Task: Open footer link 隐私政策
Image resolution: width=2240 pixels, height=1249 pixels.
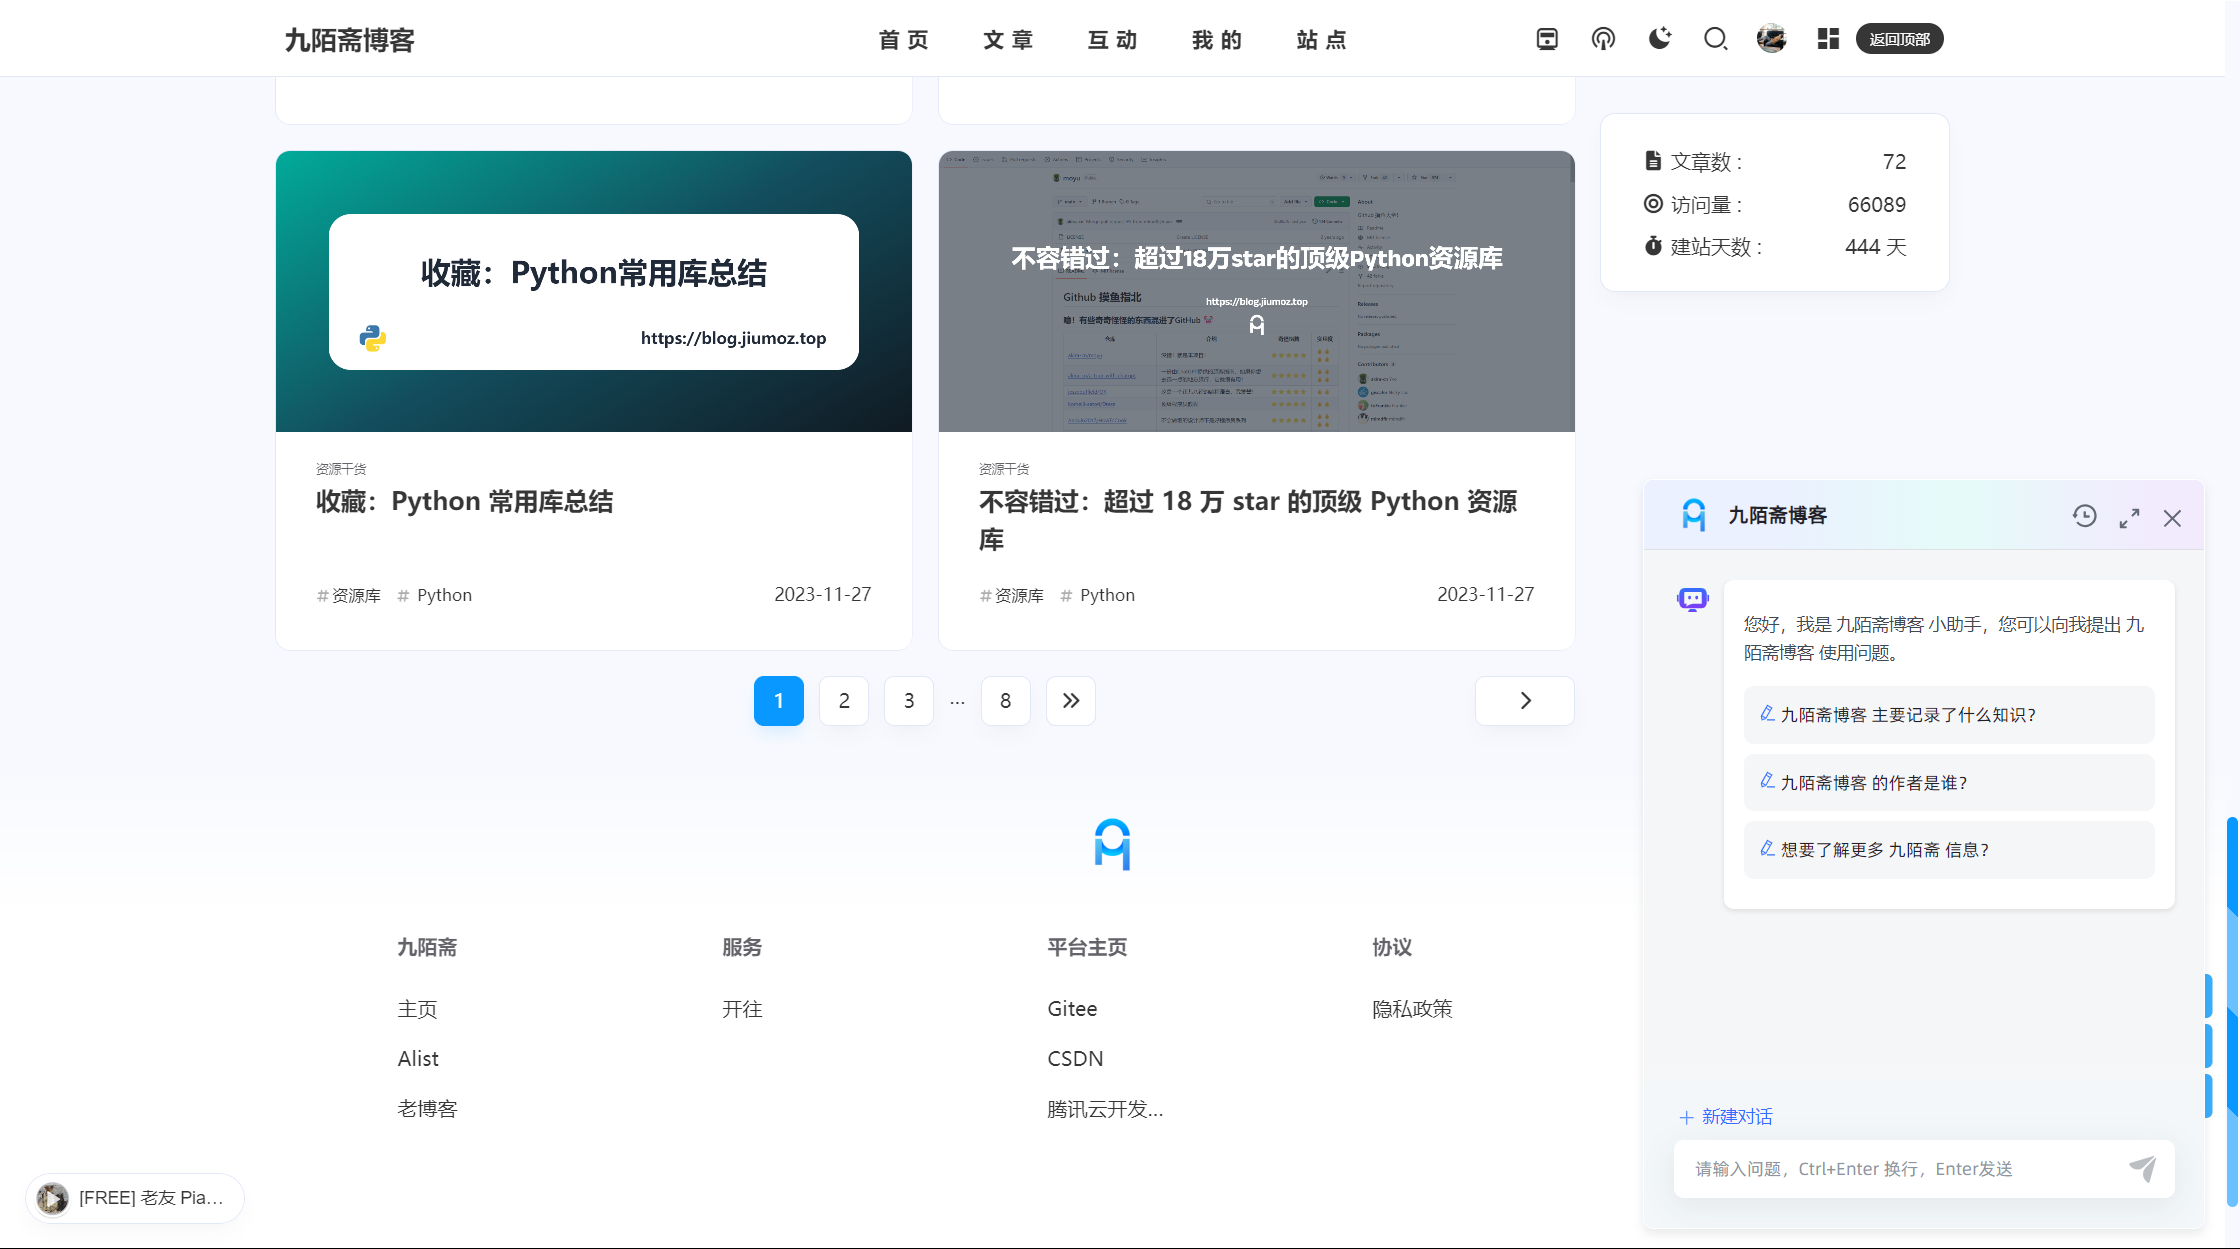Action: 1412,1009
